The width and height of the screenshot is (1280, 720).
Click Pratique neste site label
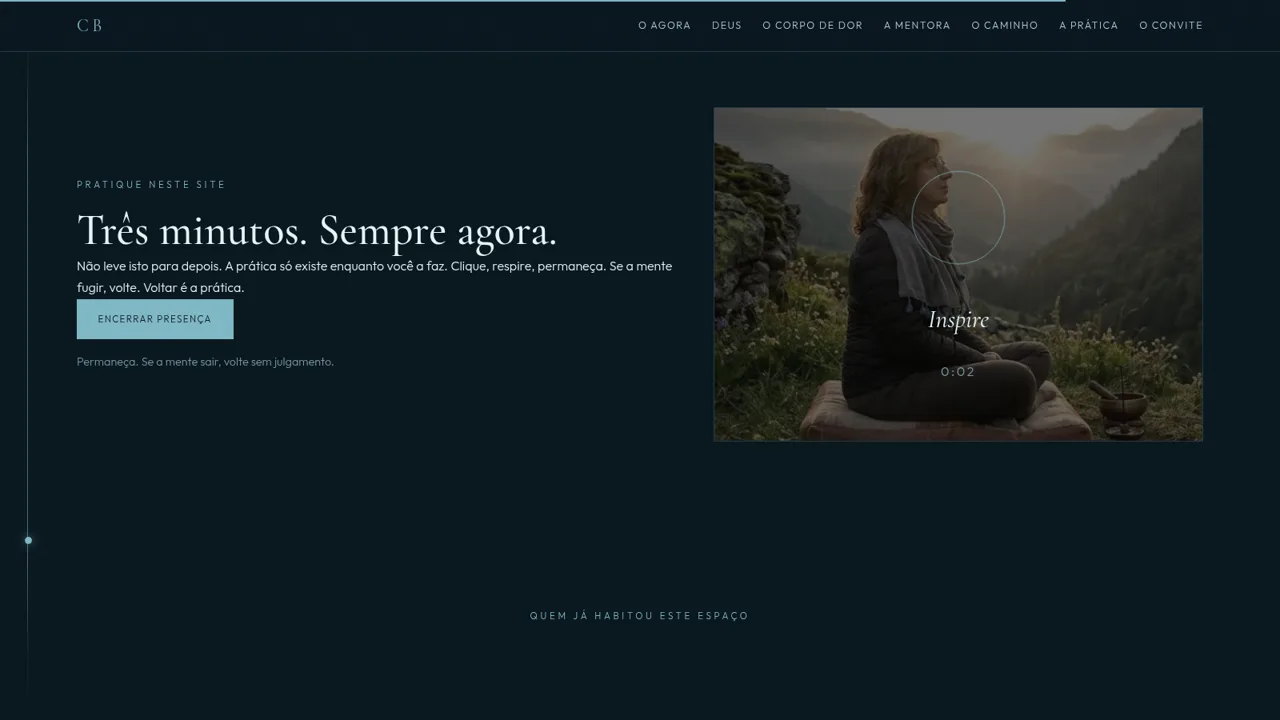[151, 184]
